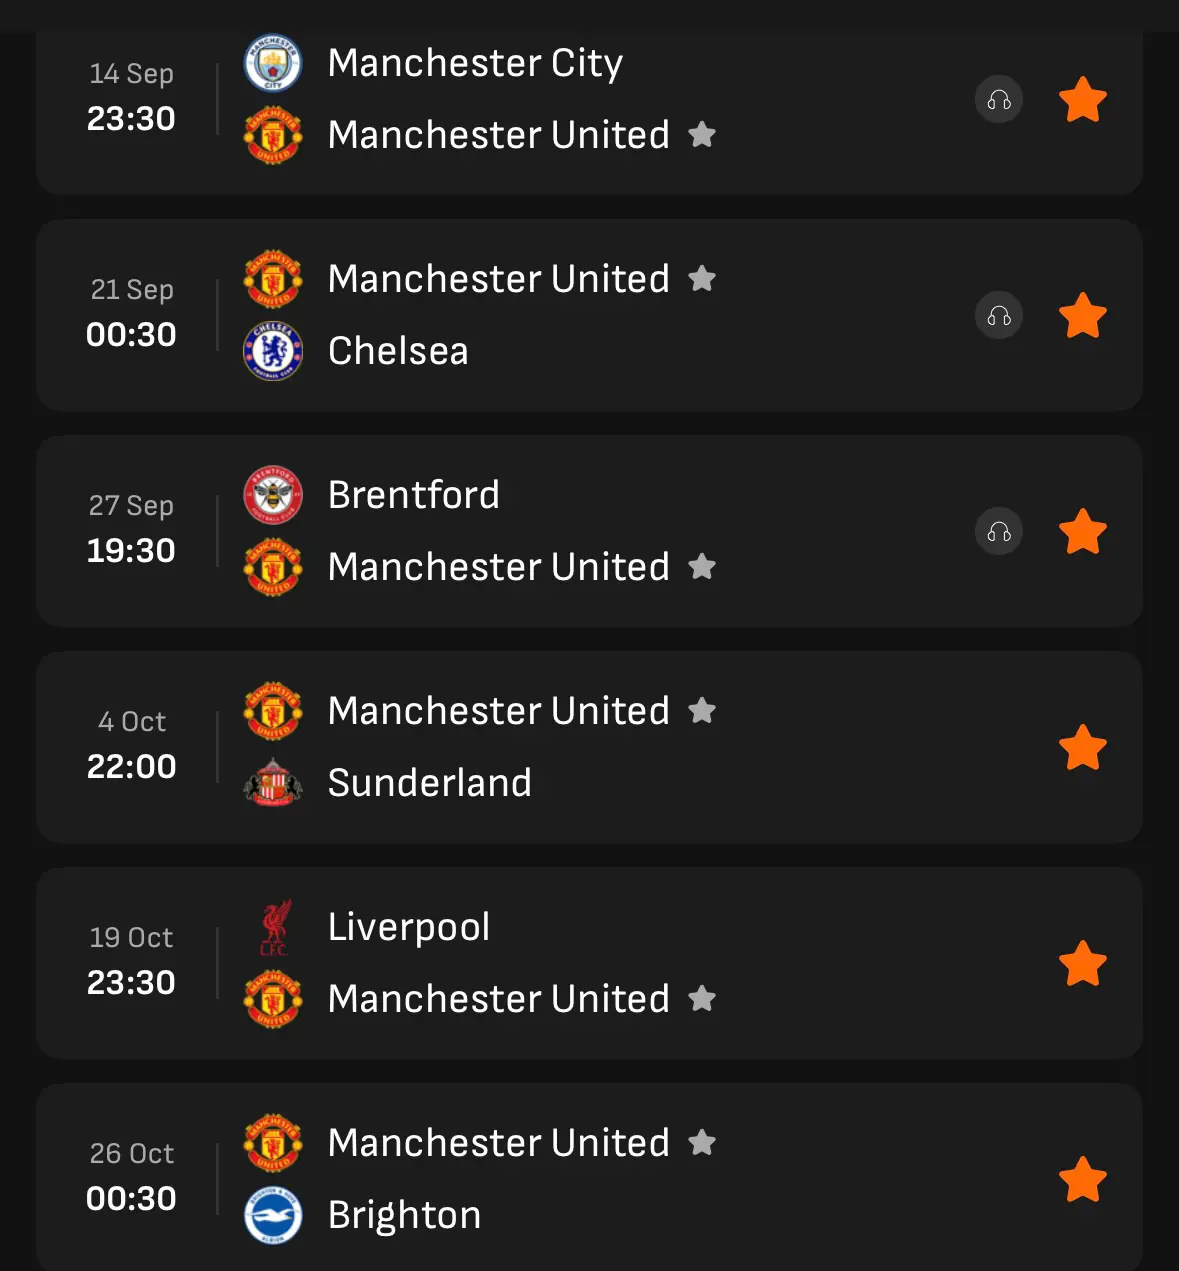Open the 26 Oct 00:30 match time

[x=131, y=1198]
